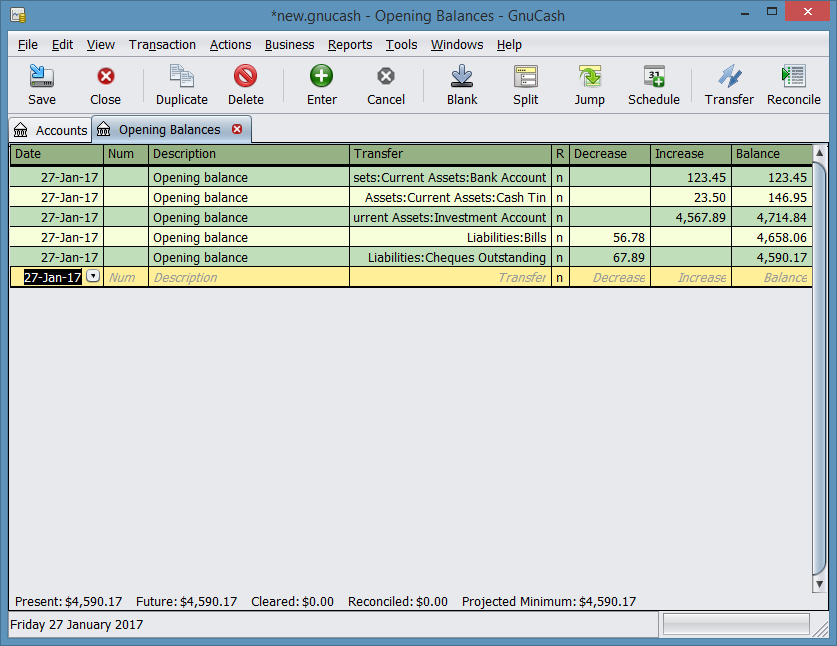
Task: Click the Decrease field in the blank row
Action: (610, 278)
